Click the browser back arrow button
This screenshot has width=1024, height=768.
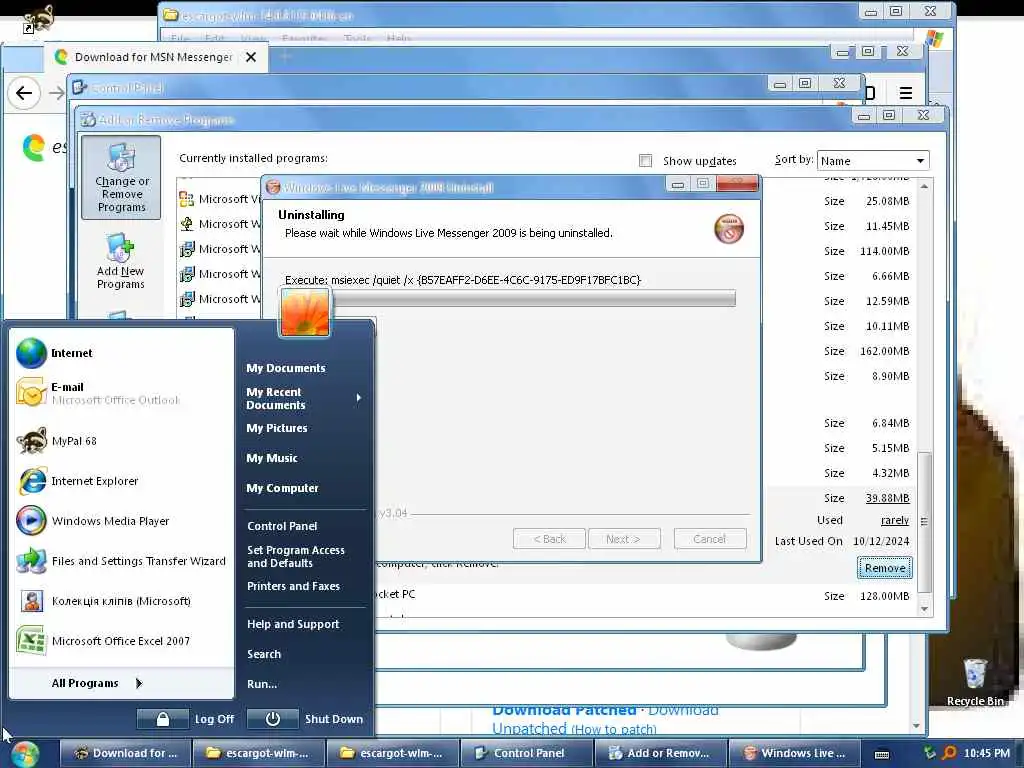coord(24,93)
